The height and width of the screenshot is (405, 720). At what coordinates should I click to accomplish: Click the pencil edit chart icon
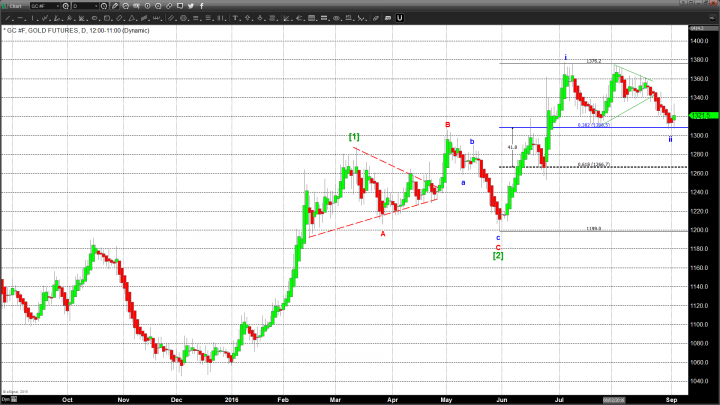pyautogui.click(x=115, y=6)
